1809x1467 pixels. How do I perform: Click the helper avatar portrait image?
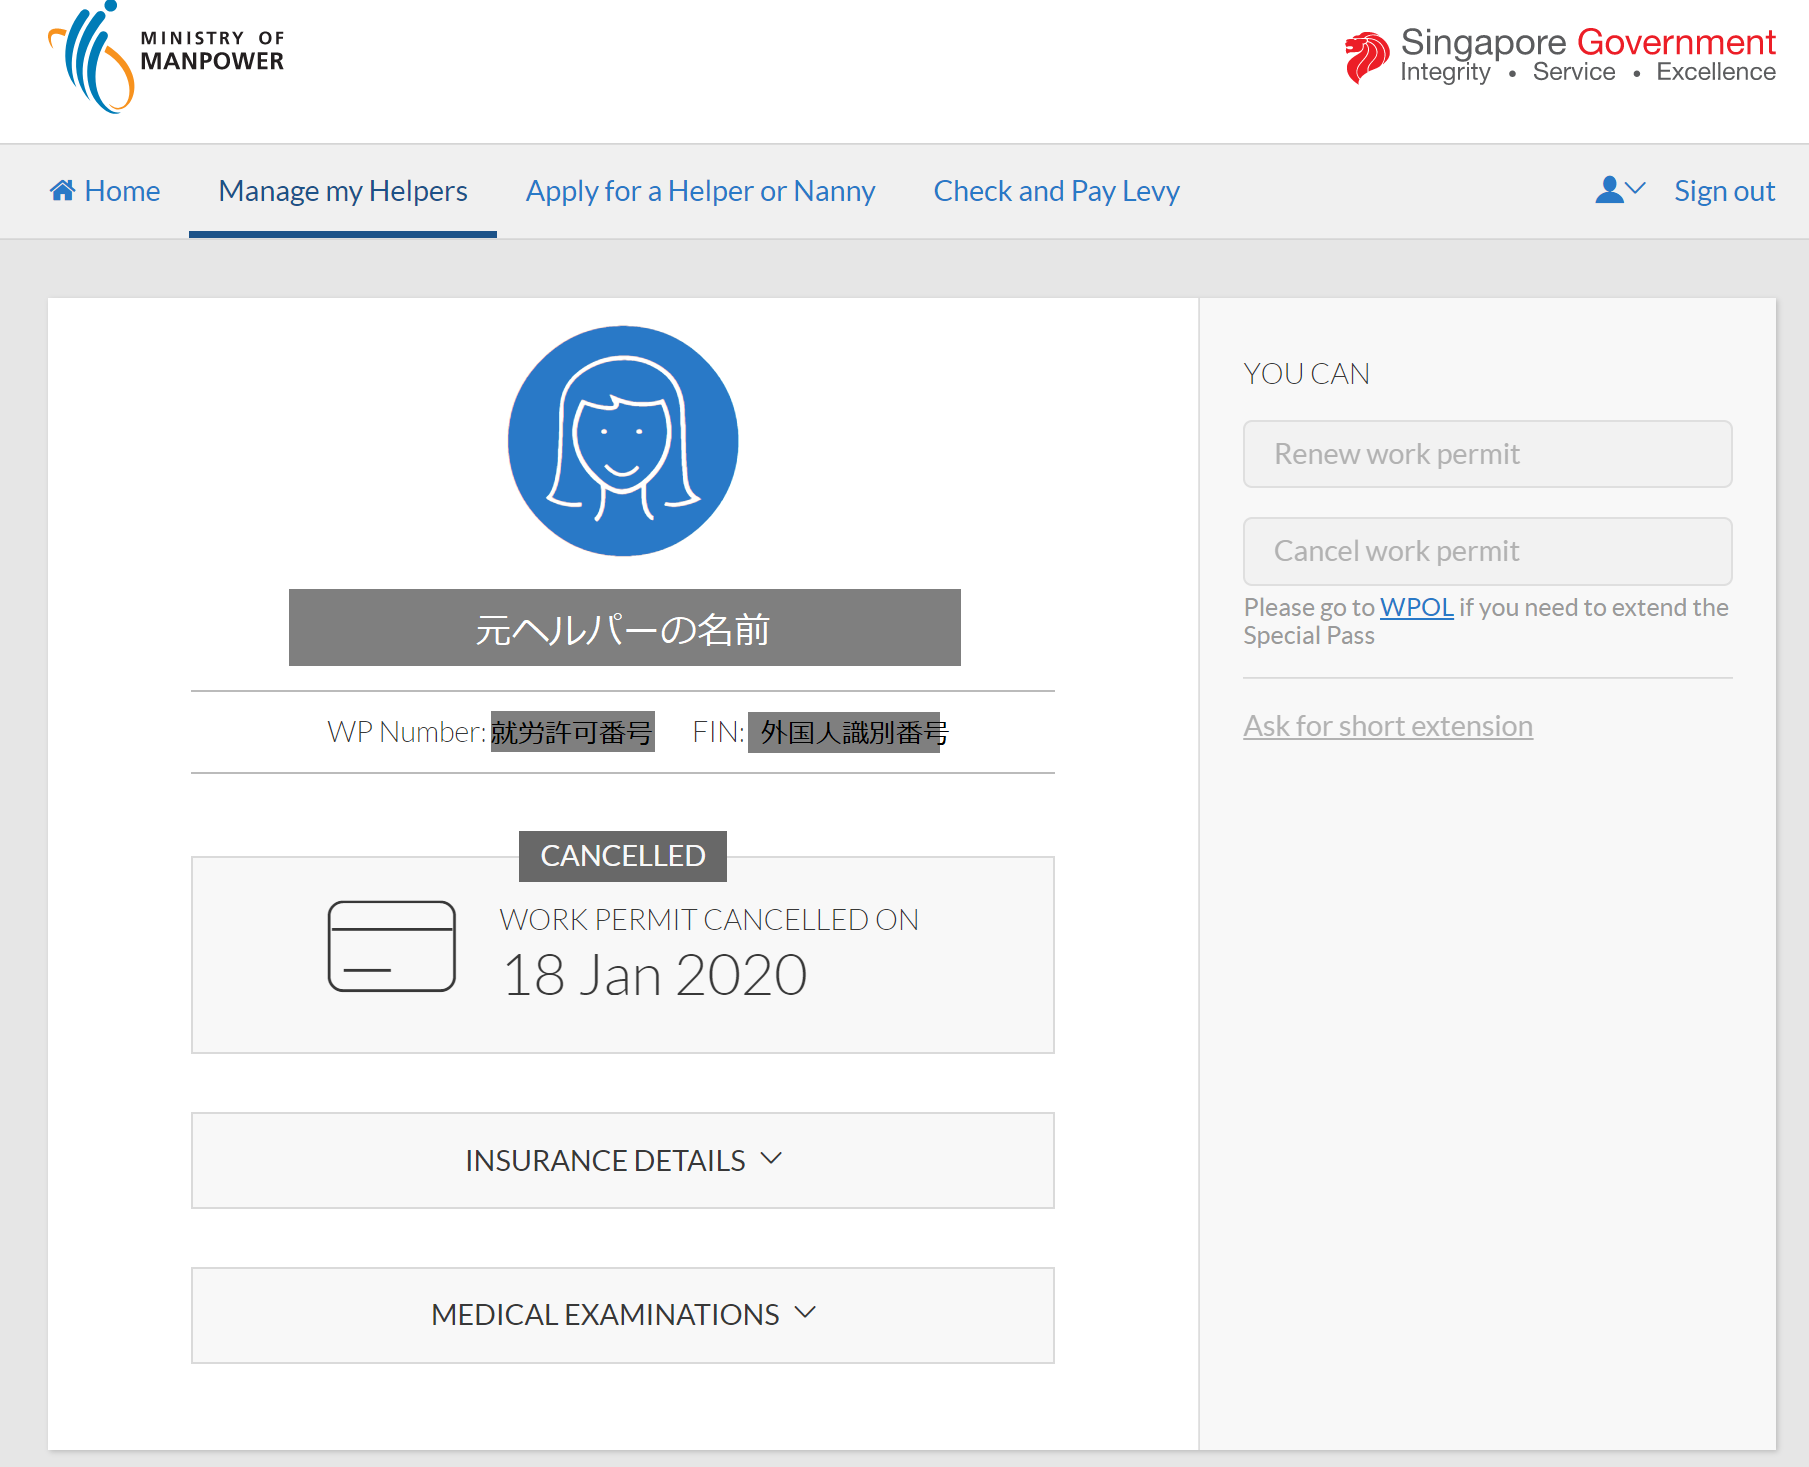(x=623, y=441)
